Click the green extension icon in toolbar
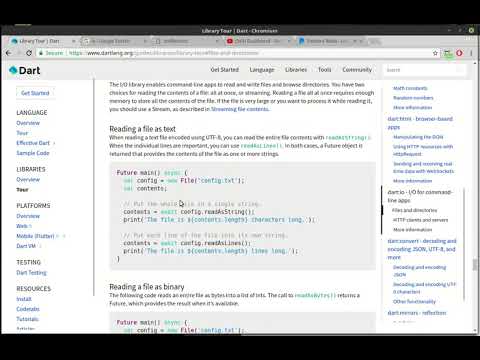Image resolution: width=480 pixels, height=360 pixels. coord(448,53)
